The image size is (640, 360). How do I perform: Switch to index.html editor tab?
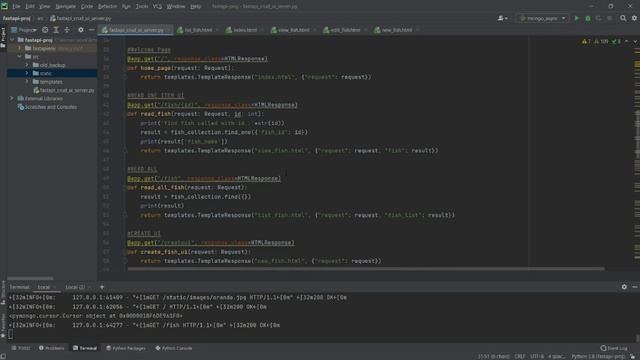(x=245, y=30)
